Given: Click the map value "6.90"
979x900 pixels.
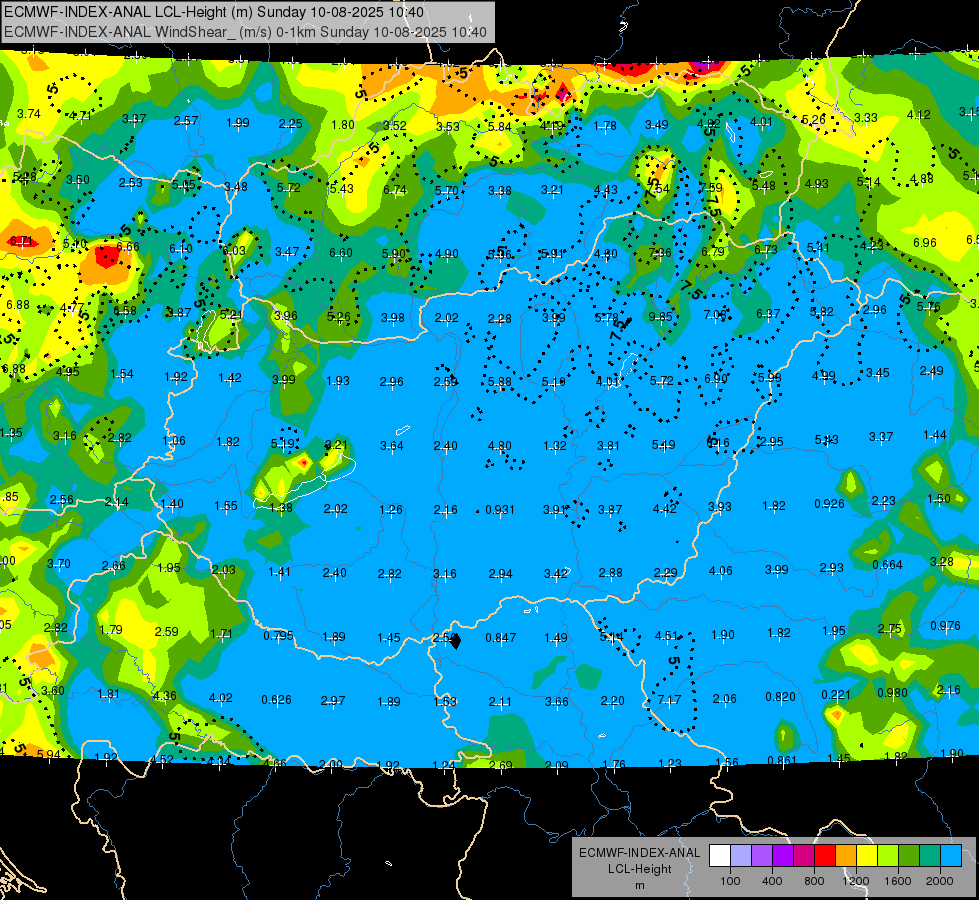Looking at the screenshot, I should pos(716,378).
